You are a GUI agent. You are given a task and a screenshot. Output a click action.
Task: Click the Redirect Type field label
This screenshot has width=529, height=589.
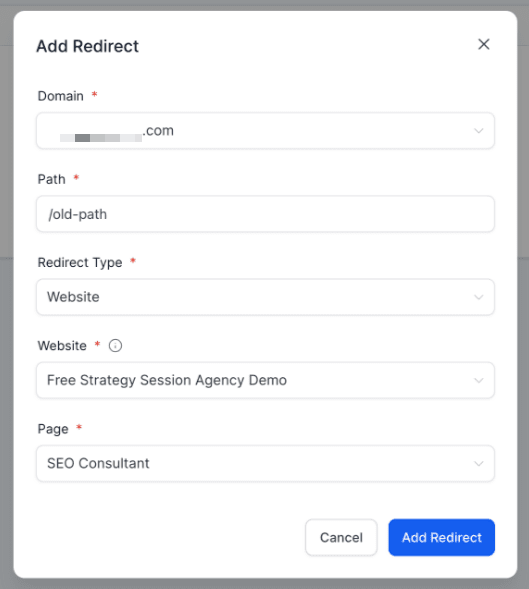[x=80, y=263]
